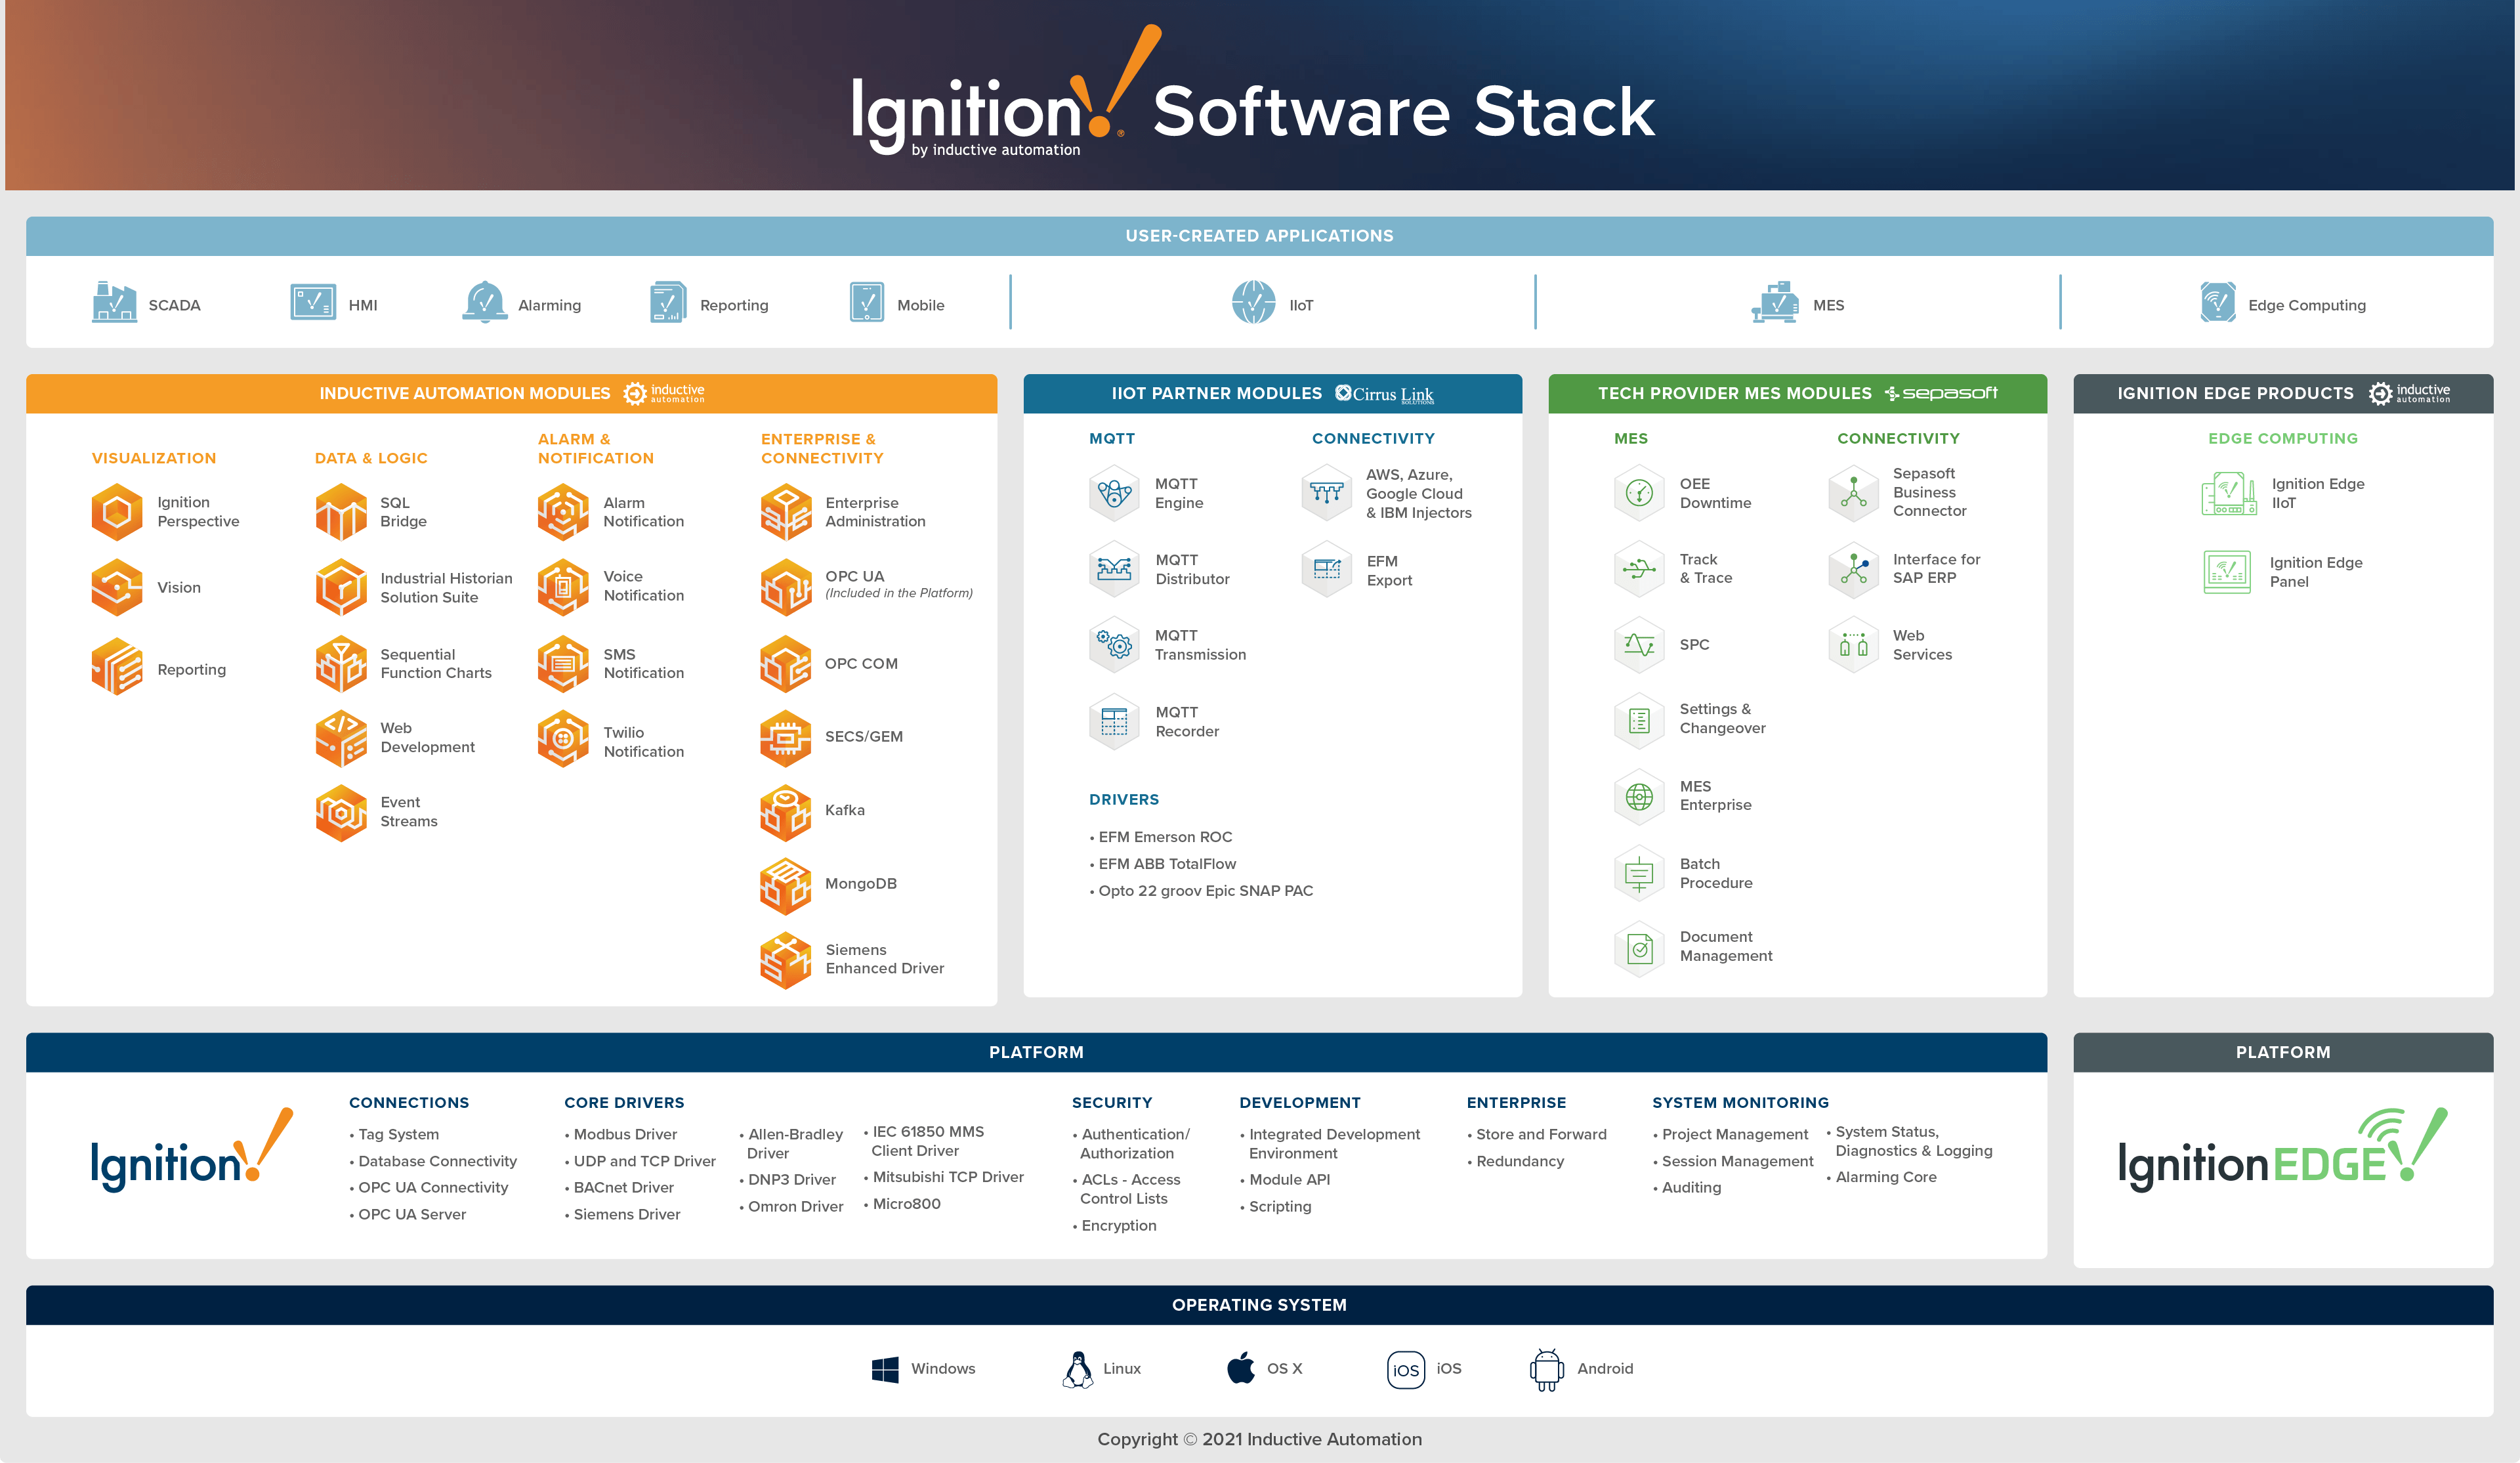Image resolution: width=2520 pixels, height=1463 pixels.
Task: Select the Voice Notification module icon
Action: [563, 587]
